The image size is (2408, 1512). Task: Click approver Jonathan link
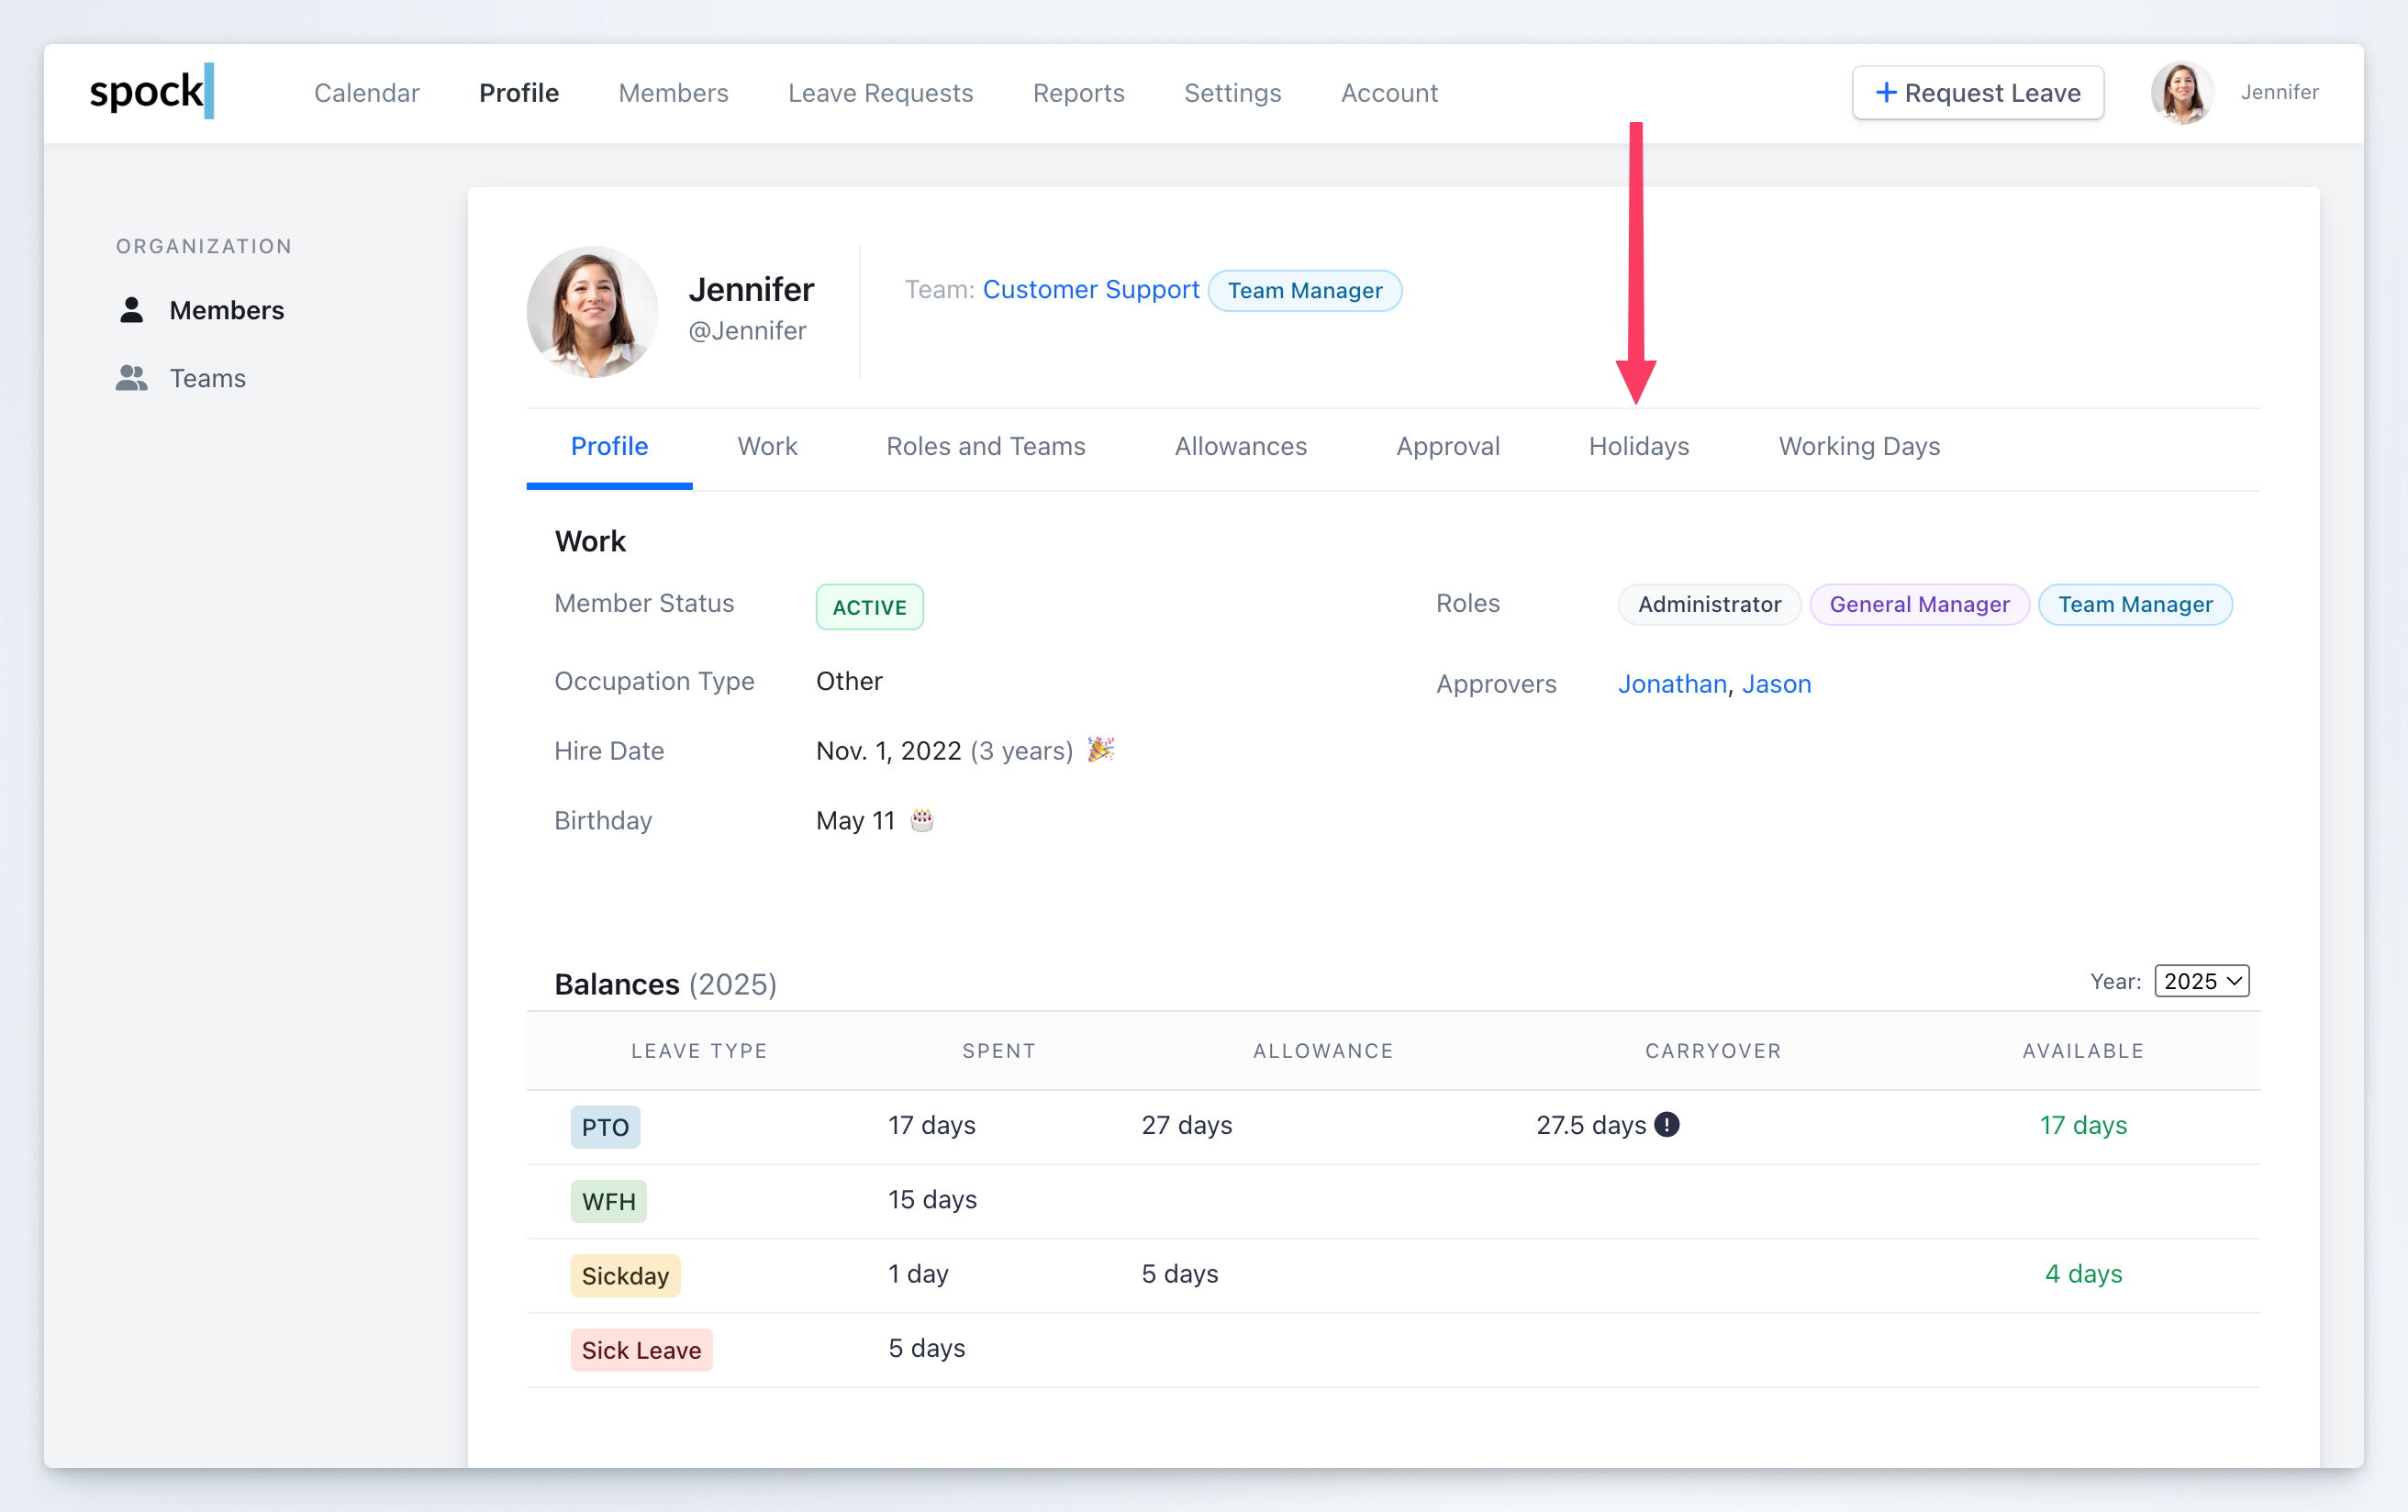[1671, 684]
